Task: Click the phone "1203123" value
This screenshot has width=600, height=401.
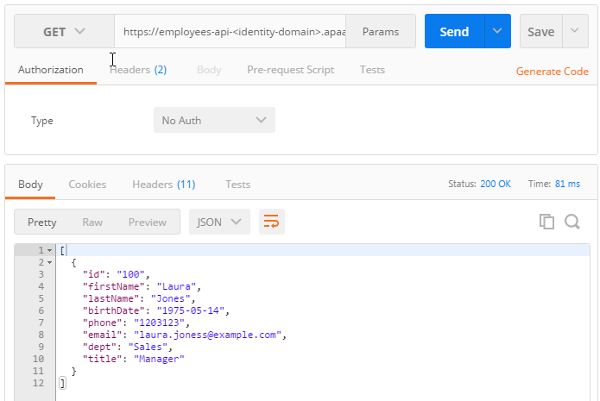Action: point(159,323)
